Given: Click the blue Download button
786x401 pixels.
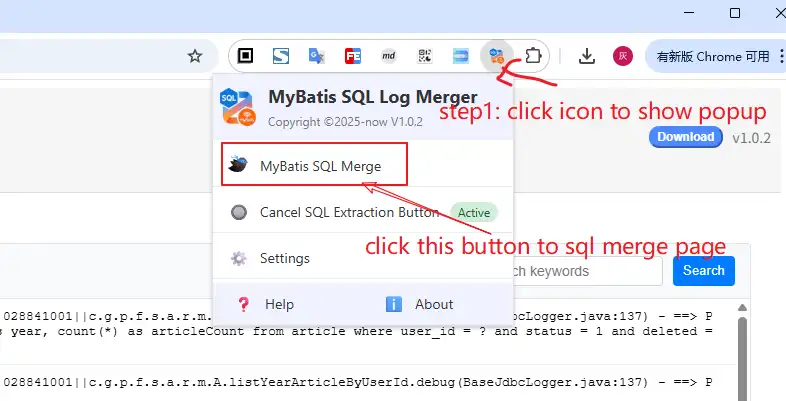Looking at the screenshot, I should tap(685, 137).
